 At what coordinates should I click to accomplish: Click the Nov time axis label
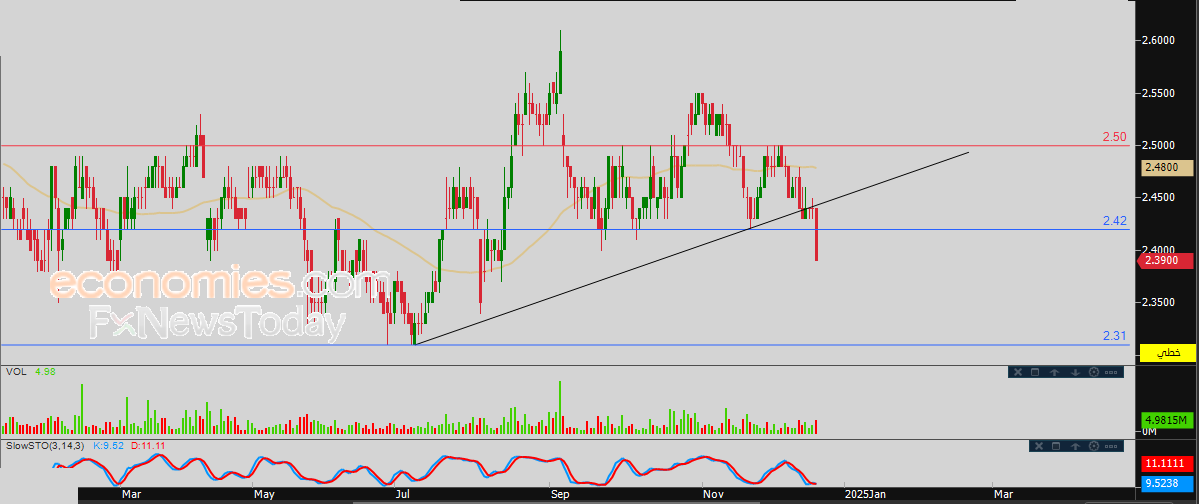click(712, 495)
